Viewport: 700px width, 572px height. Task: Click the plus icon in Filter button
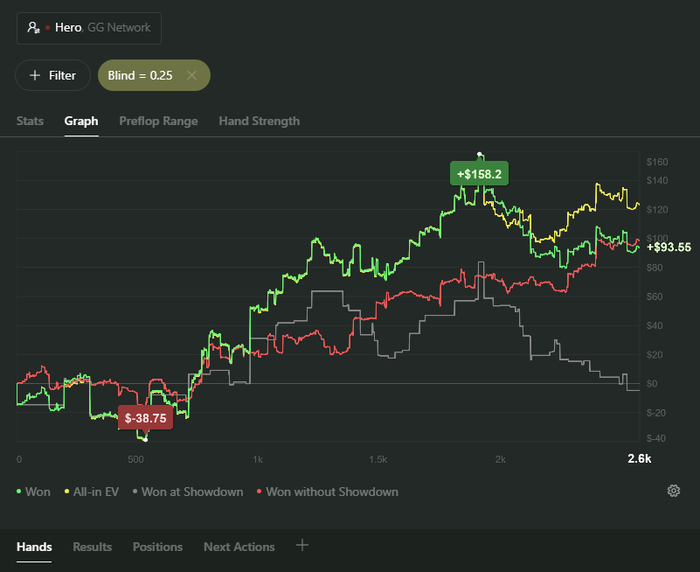tap(35, 75)
